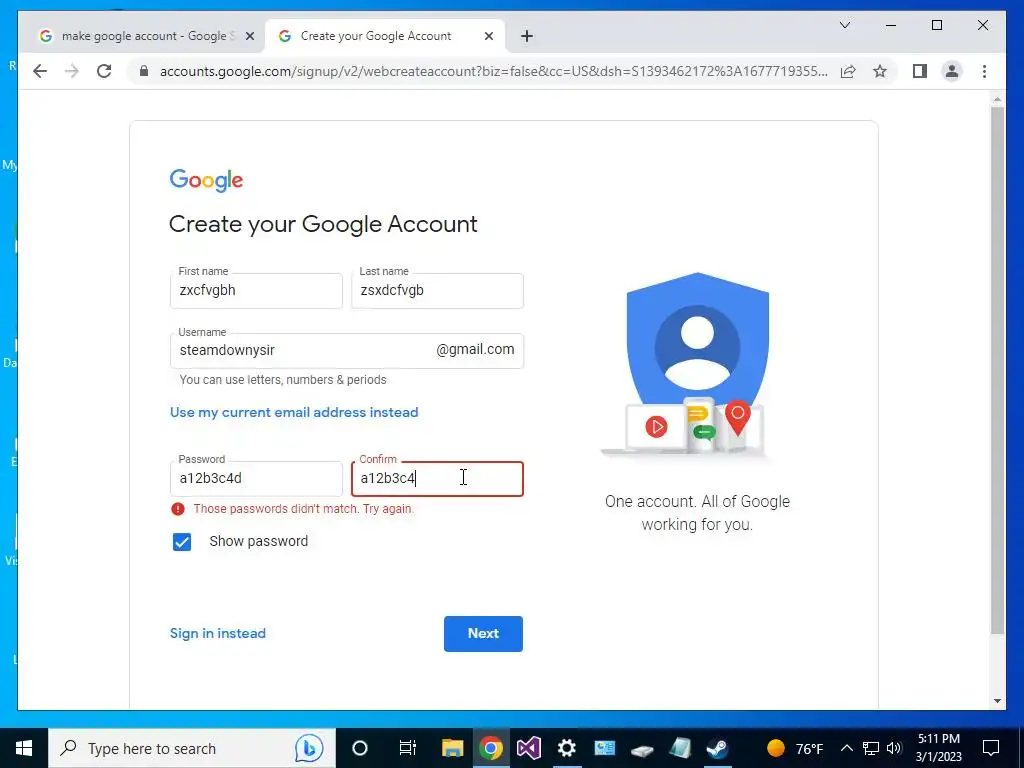Click 'Those passwords didn't match' text
The image size is (1024, 768).
(x=304, y=509)
